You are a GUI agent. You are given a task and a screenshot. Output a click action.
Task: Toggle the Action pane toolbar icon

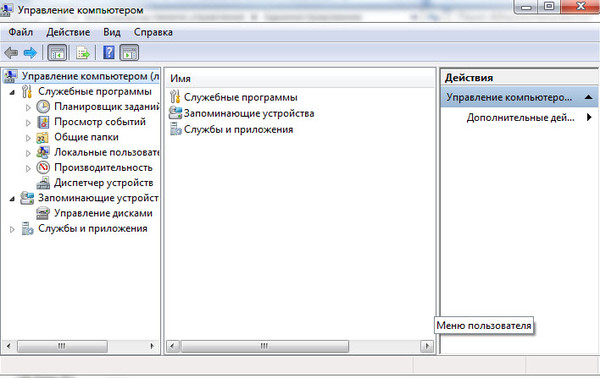pyautogui.click(x=129, y=52)
